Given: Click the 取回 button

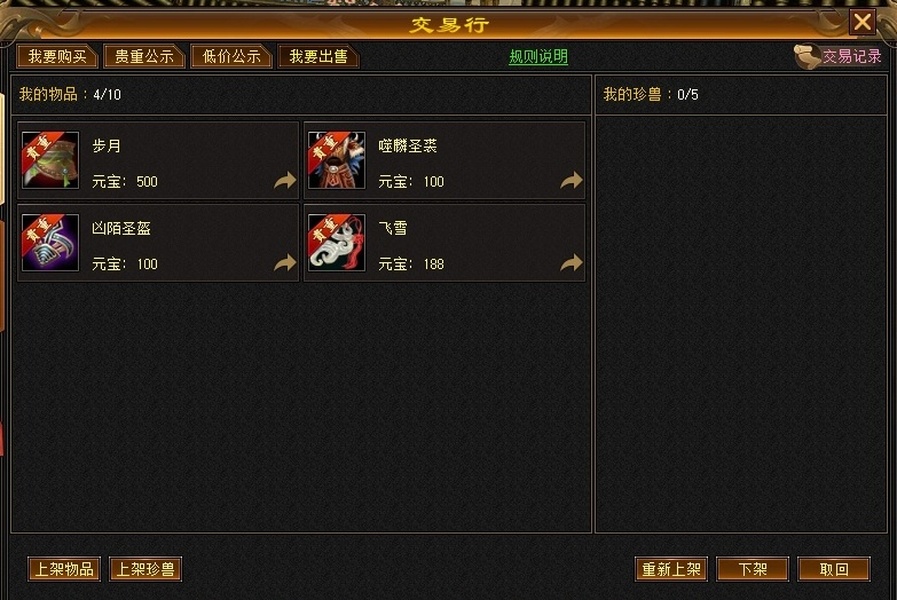Looking at the screenshot, I should click(x=834, y=569).
